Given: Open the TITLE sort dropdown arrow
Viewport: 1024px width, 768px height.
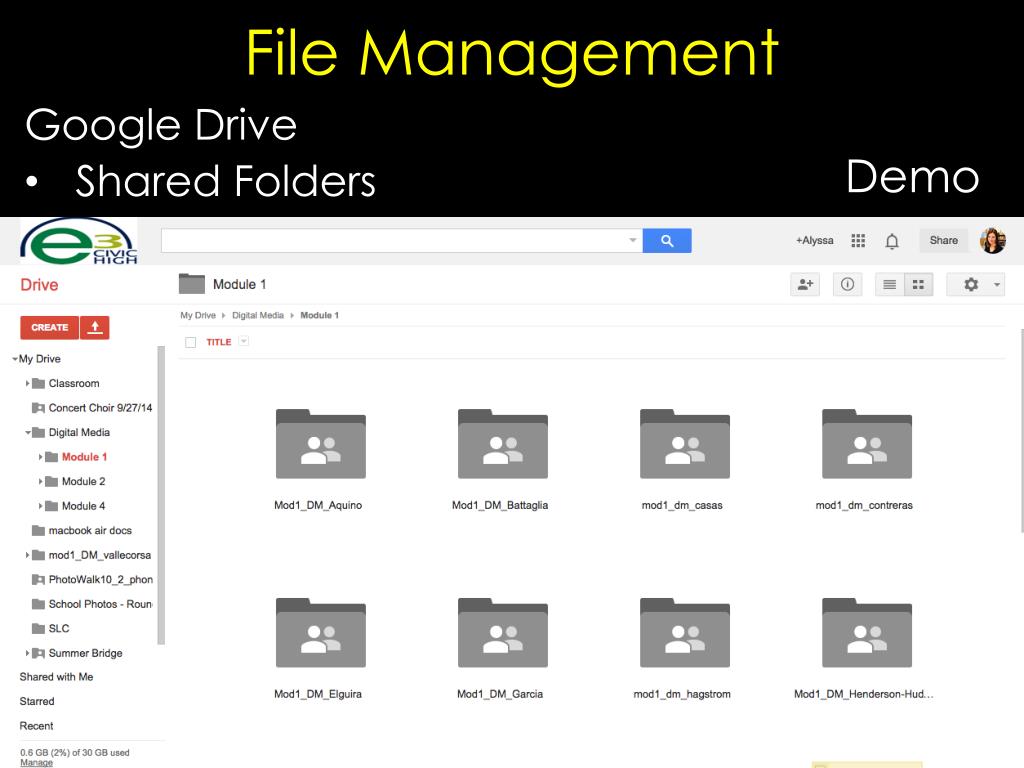Looking at the screenshot, I should point(244,341).
